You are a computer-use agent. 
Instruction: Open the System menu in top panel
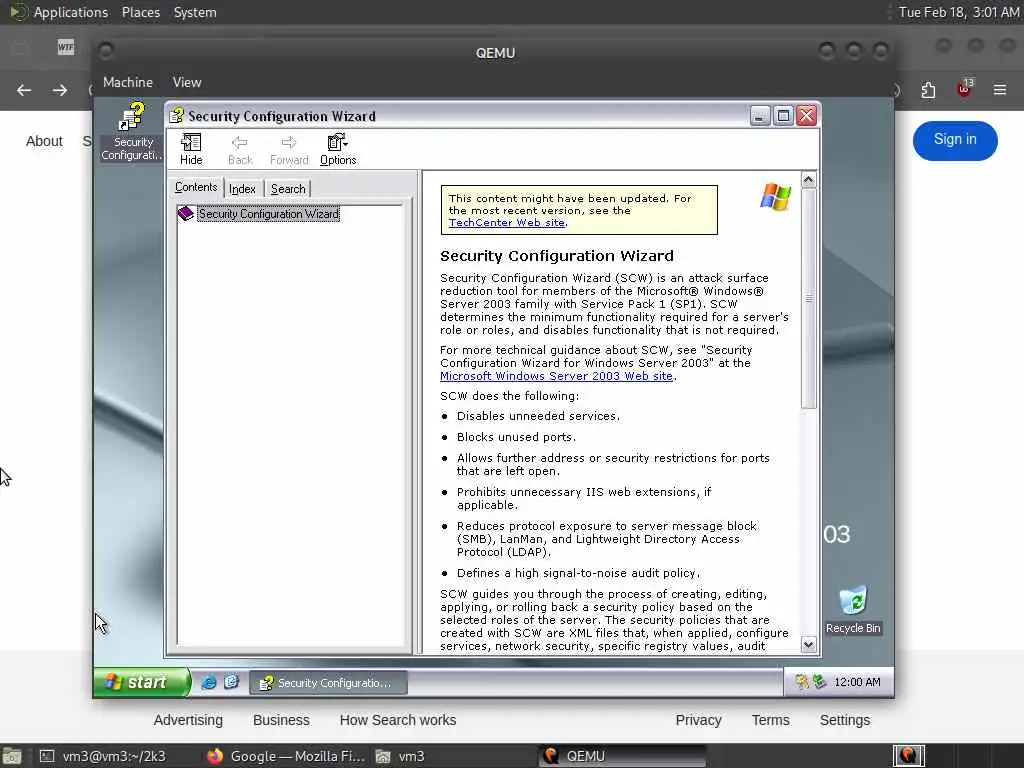[x=195, y=12]
